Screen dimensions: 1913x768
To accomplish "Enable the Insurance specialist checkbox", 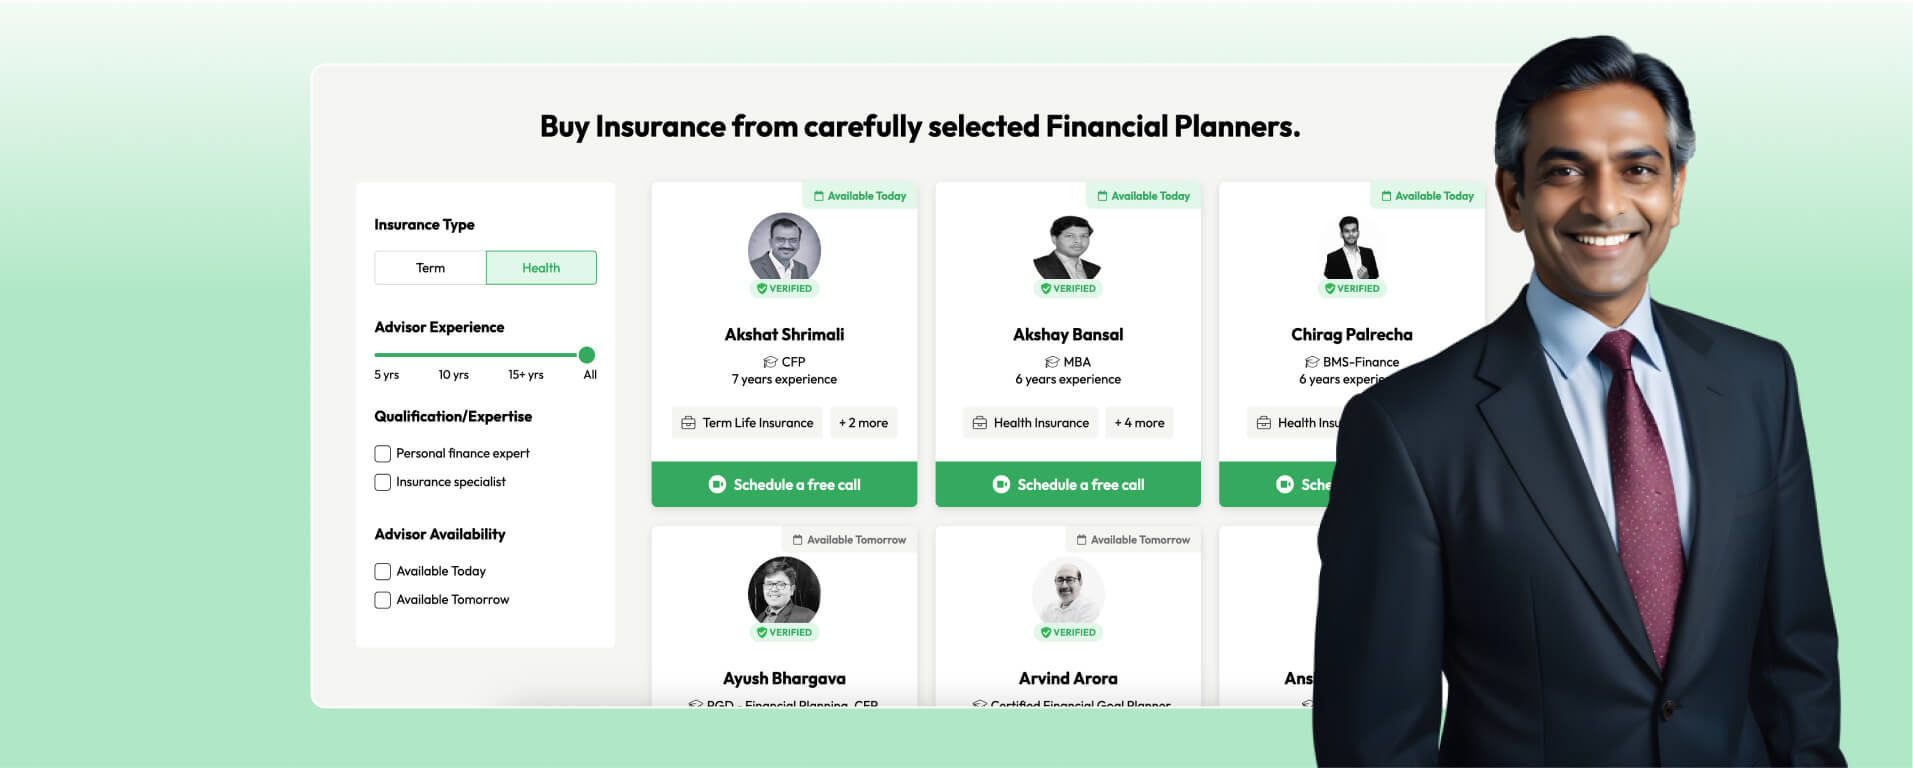I will point(382,482).
